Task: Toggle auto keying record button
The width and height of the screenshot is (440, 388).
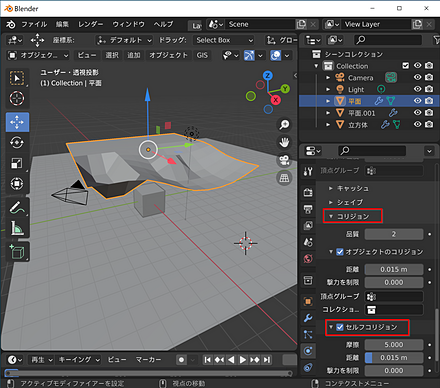Action: pyautogui.click(x=181, y=360)
